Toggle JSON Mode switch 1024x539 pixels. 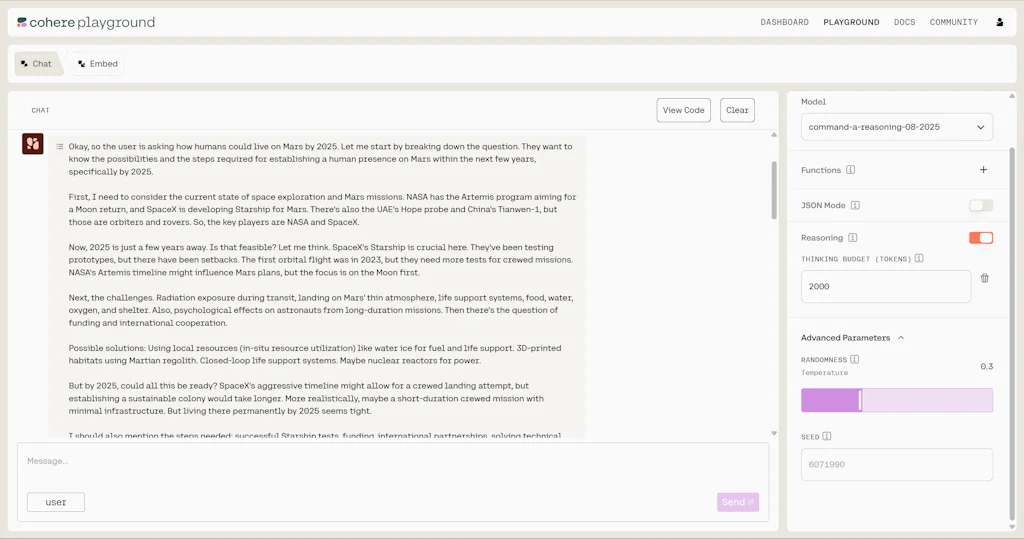(981, 205)
